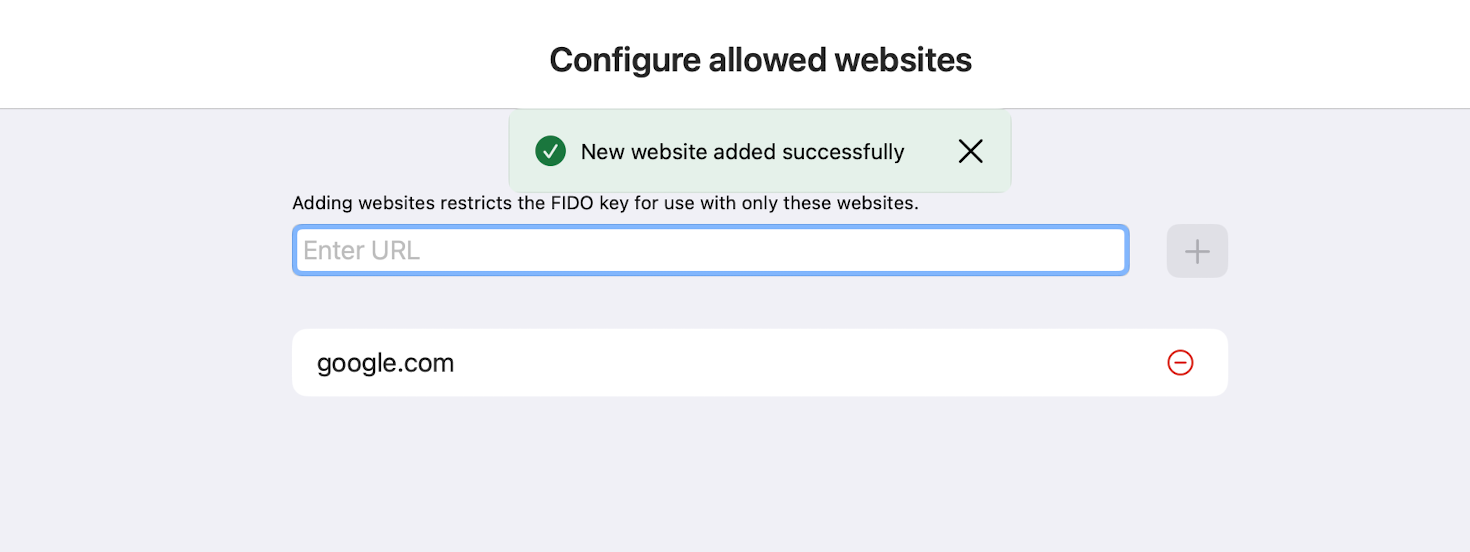
Task: Click the checkmark inside the notification
Action: tap(550, 151)
